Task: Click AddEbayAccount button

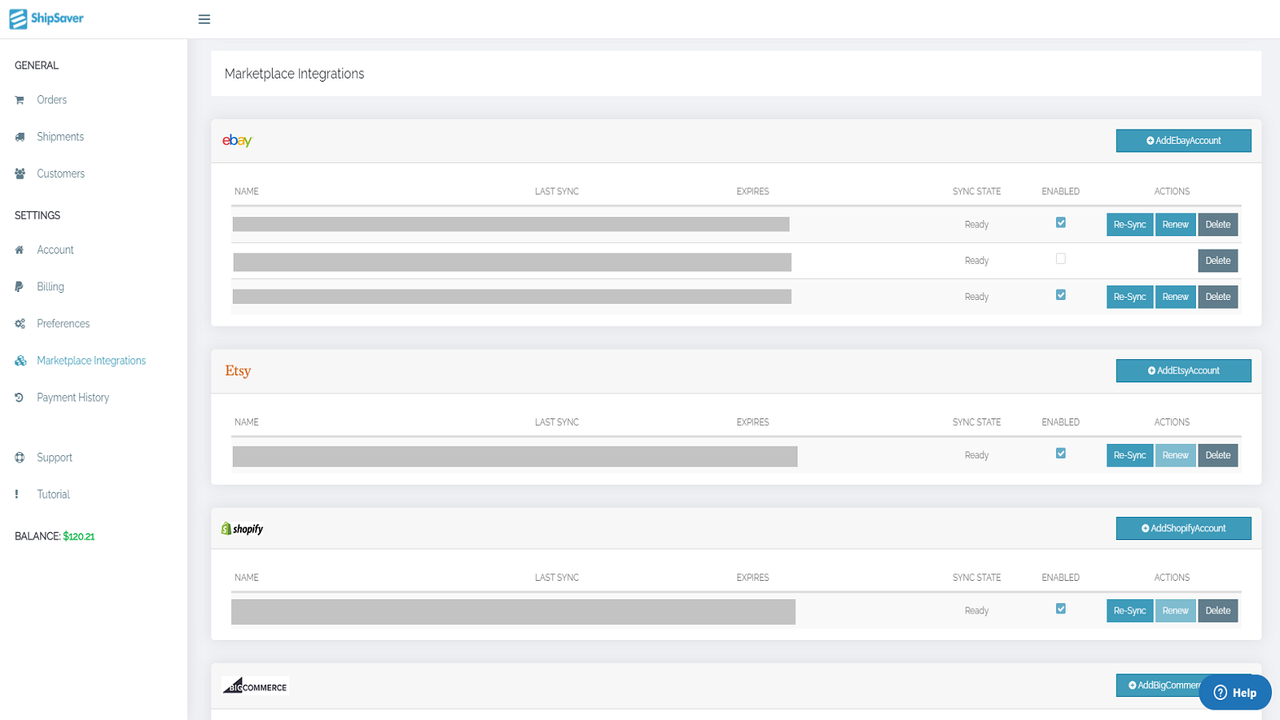Action: coord(1183,141)
